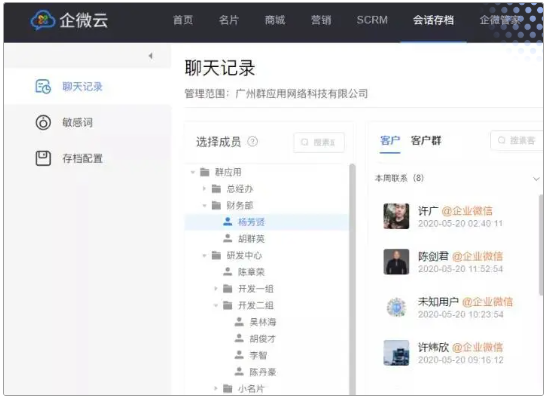Collapse the sidebar with the left arrow
Image resolution: width=548 pixels, height=399 pixels.
point(151,56)
